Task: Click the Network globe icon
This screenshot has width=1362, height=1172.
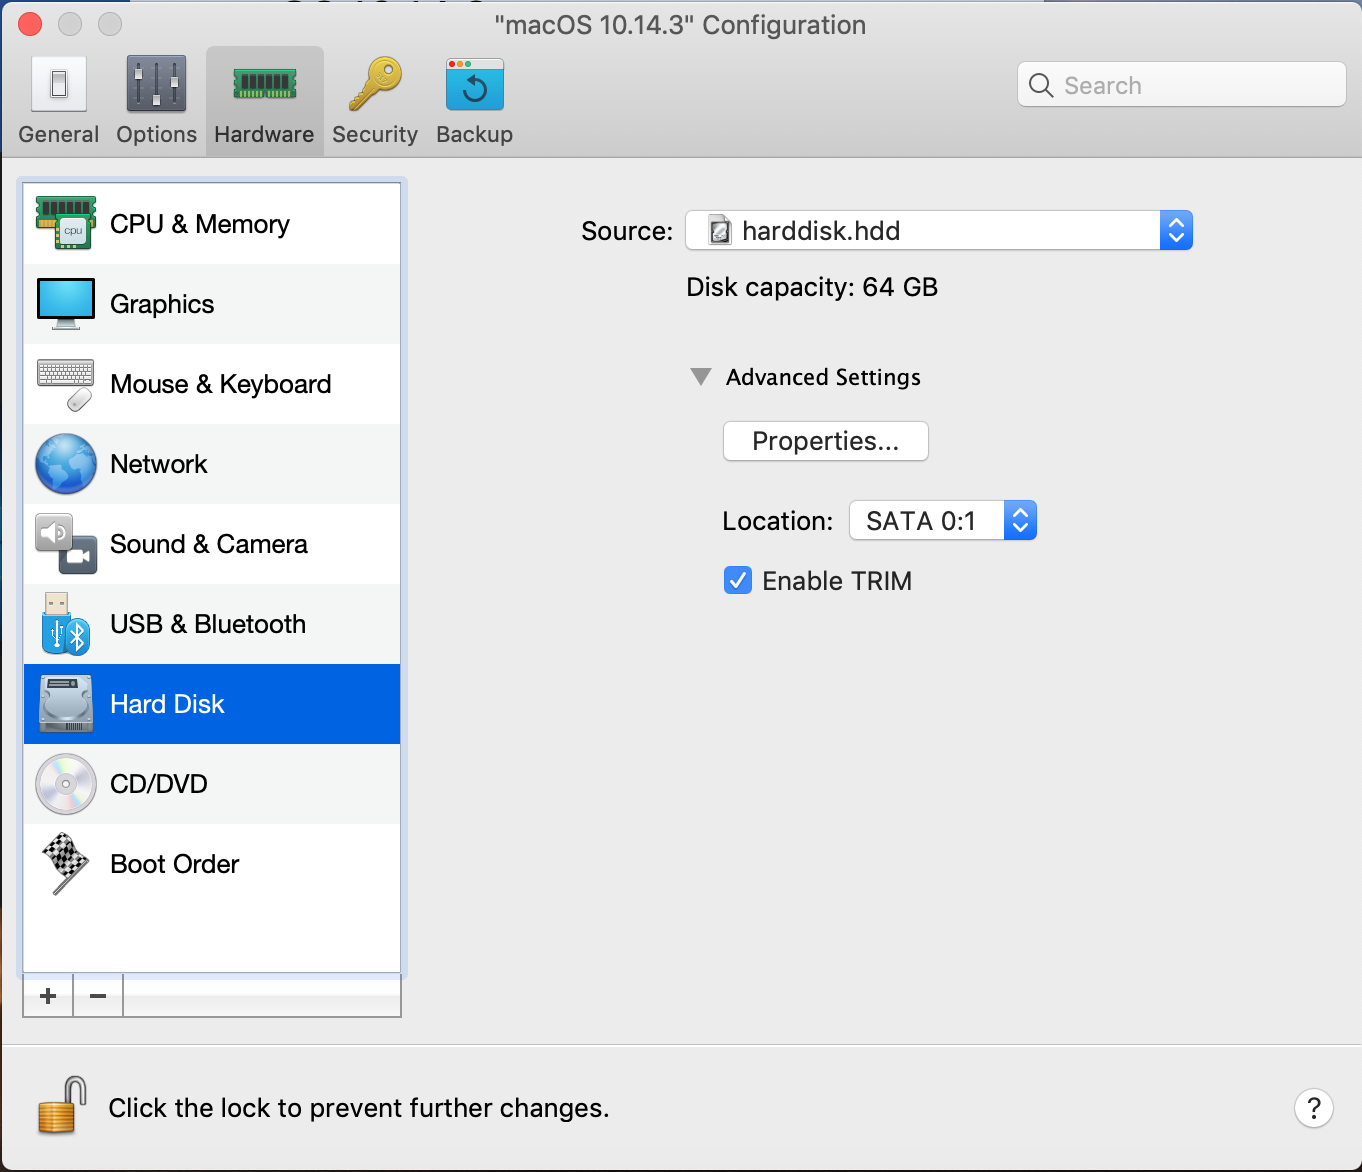Action: 66,464
